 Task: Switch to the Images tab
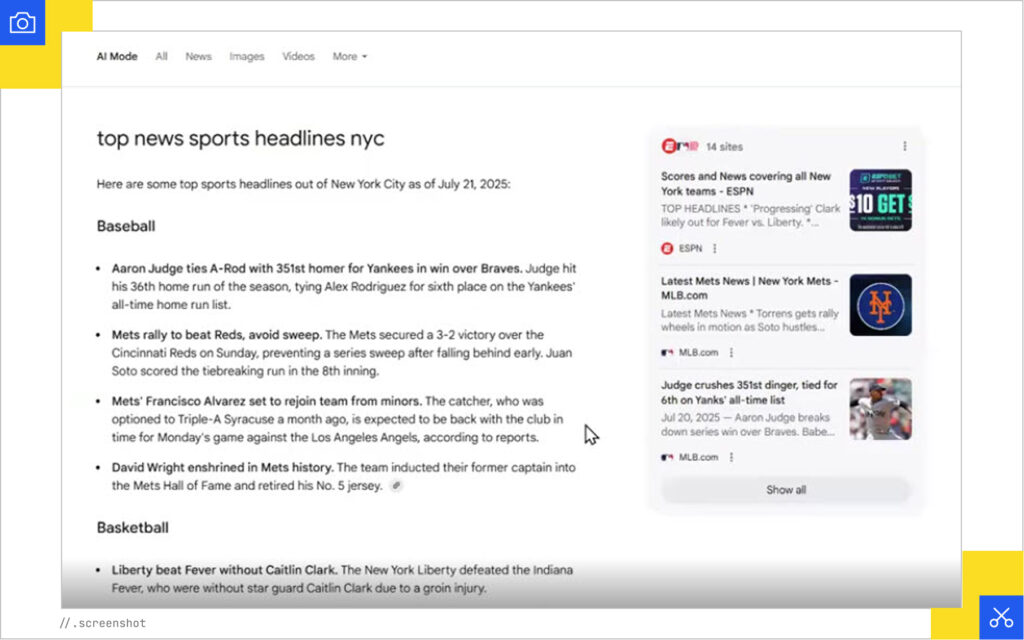tap(247, 57)
